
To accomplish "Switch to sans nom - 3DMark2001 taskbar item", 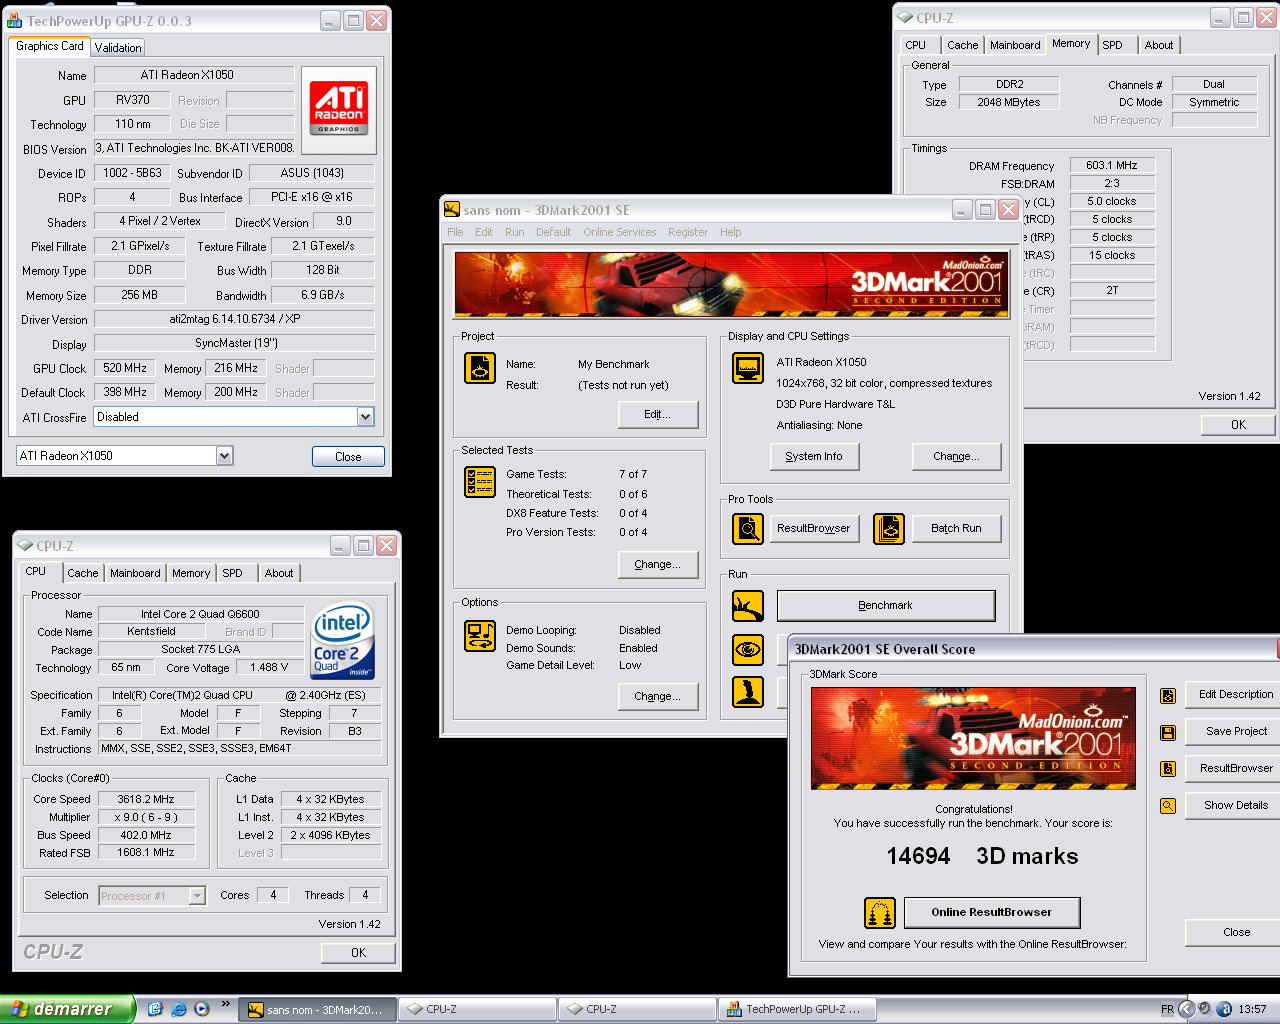I will coord(318,1009).
